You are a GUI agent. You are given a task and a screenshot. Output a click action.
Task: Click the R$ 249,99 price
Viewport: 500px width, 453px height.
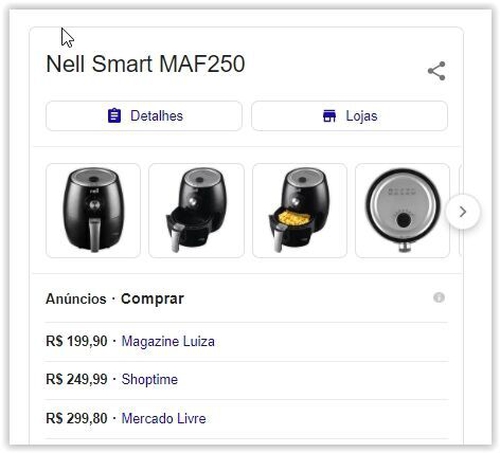click(77, 379)
